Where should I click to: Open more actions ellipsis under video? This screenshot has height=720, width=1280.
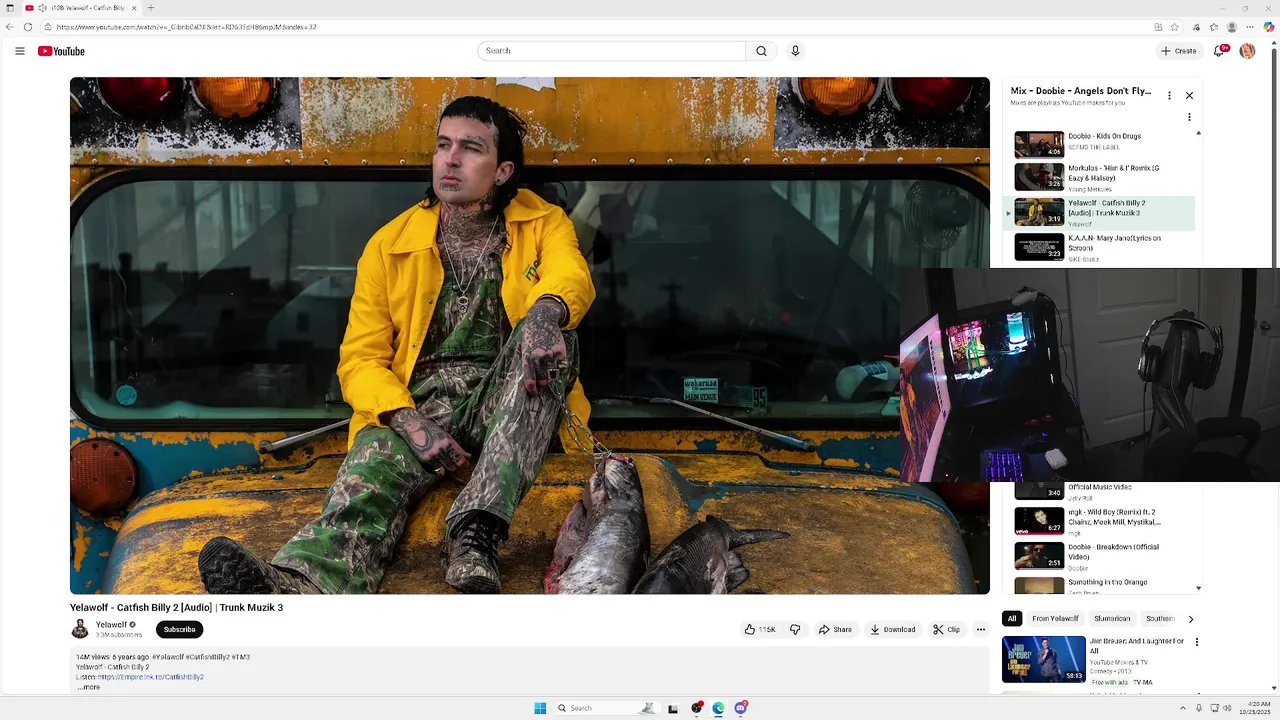click(980, 629)
